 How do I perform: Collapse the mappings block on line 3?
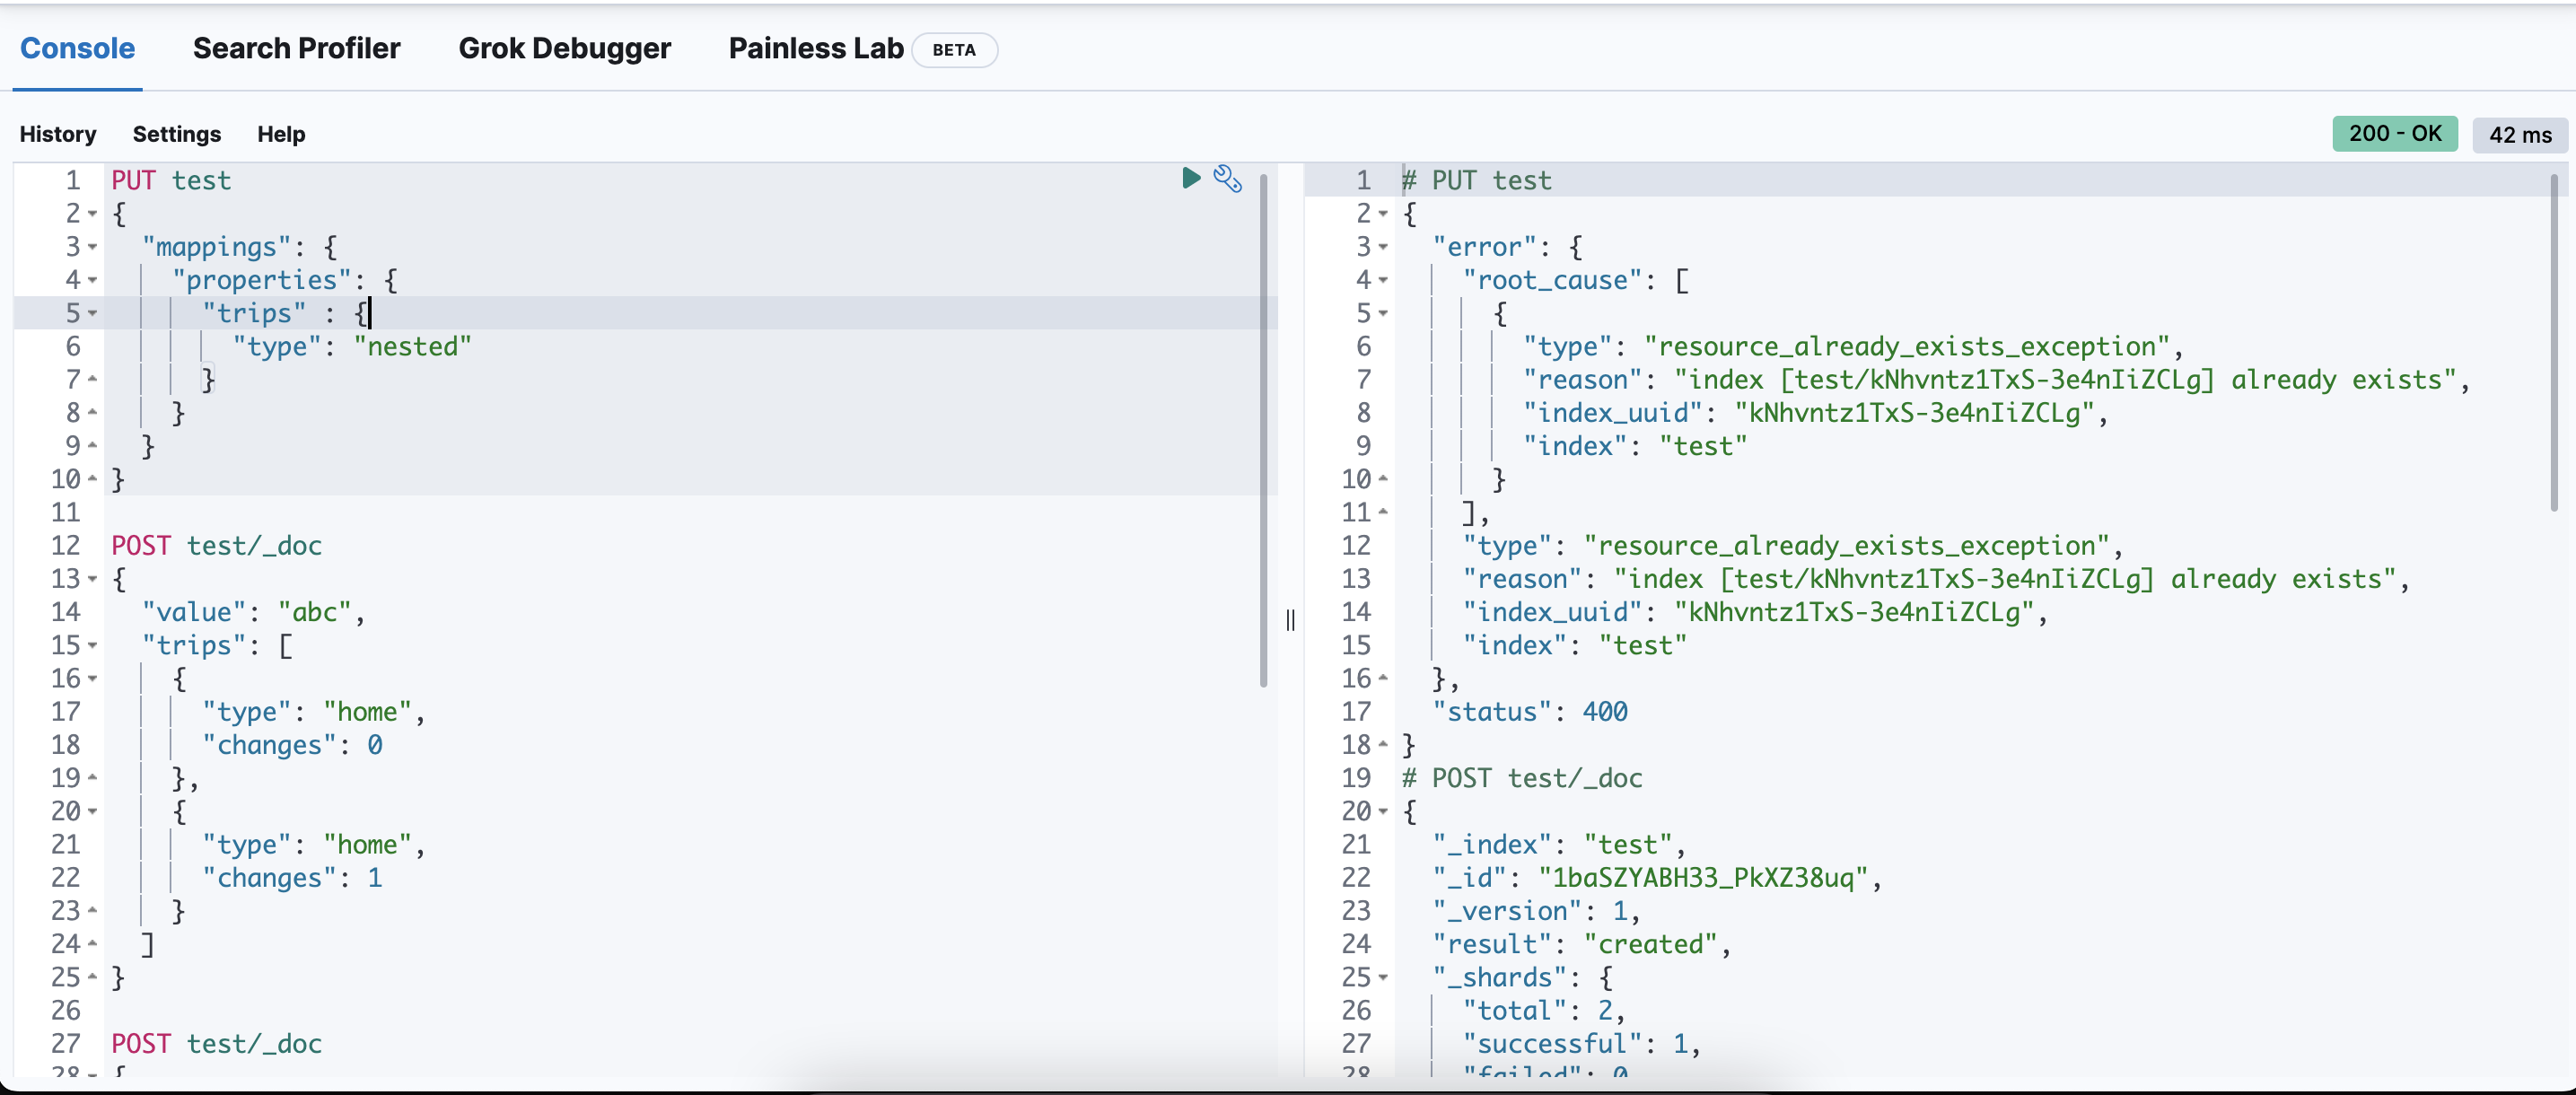pyautogui.click(x=92, y=247)
